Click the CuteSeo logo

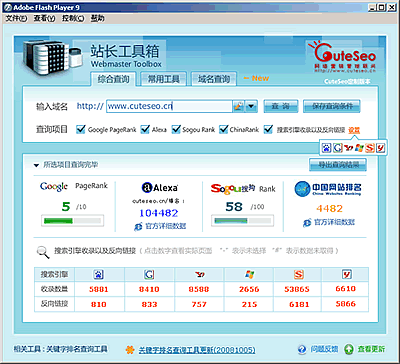[341, 57]
